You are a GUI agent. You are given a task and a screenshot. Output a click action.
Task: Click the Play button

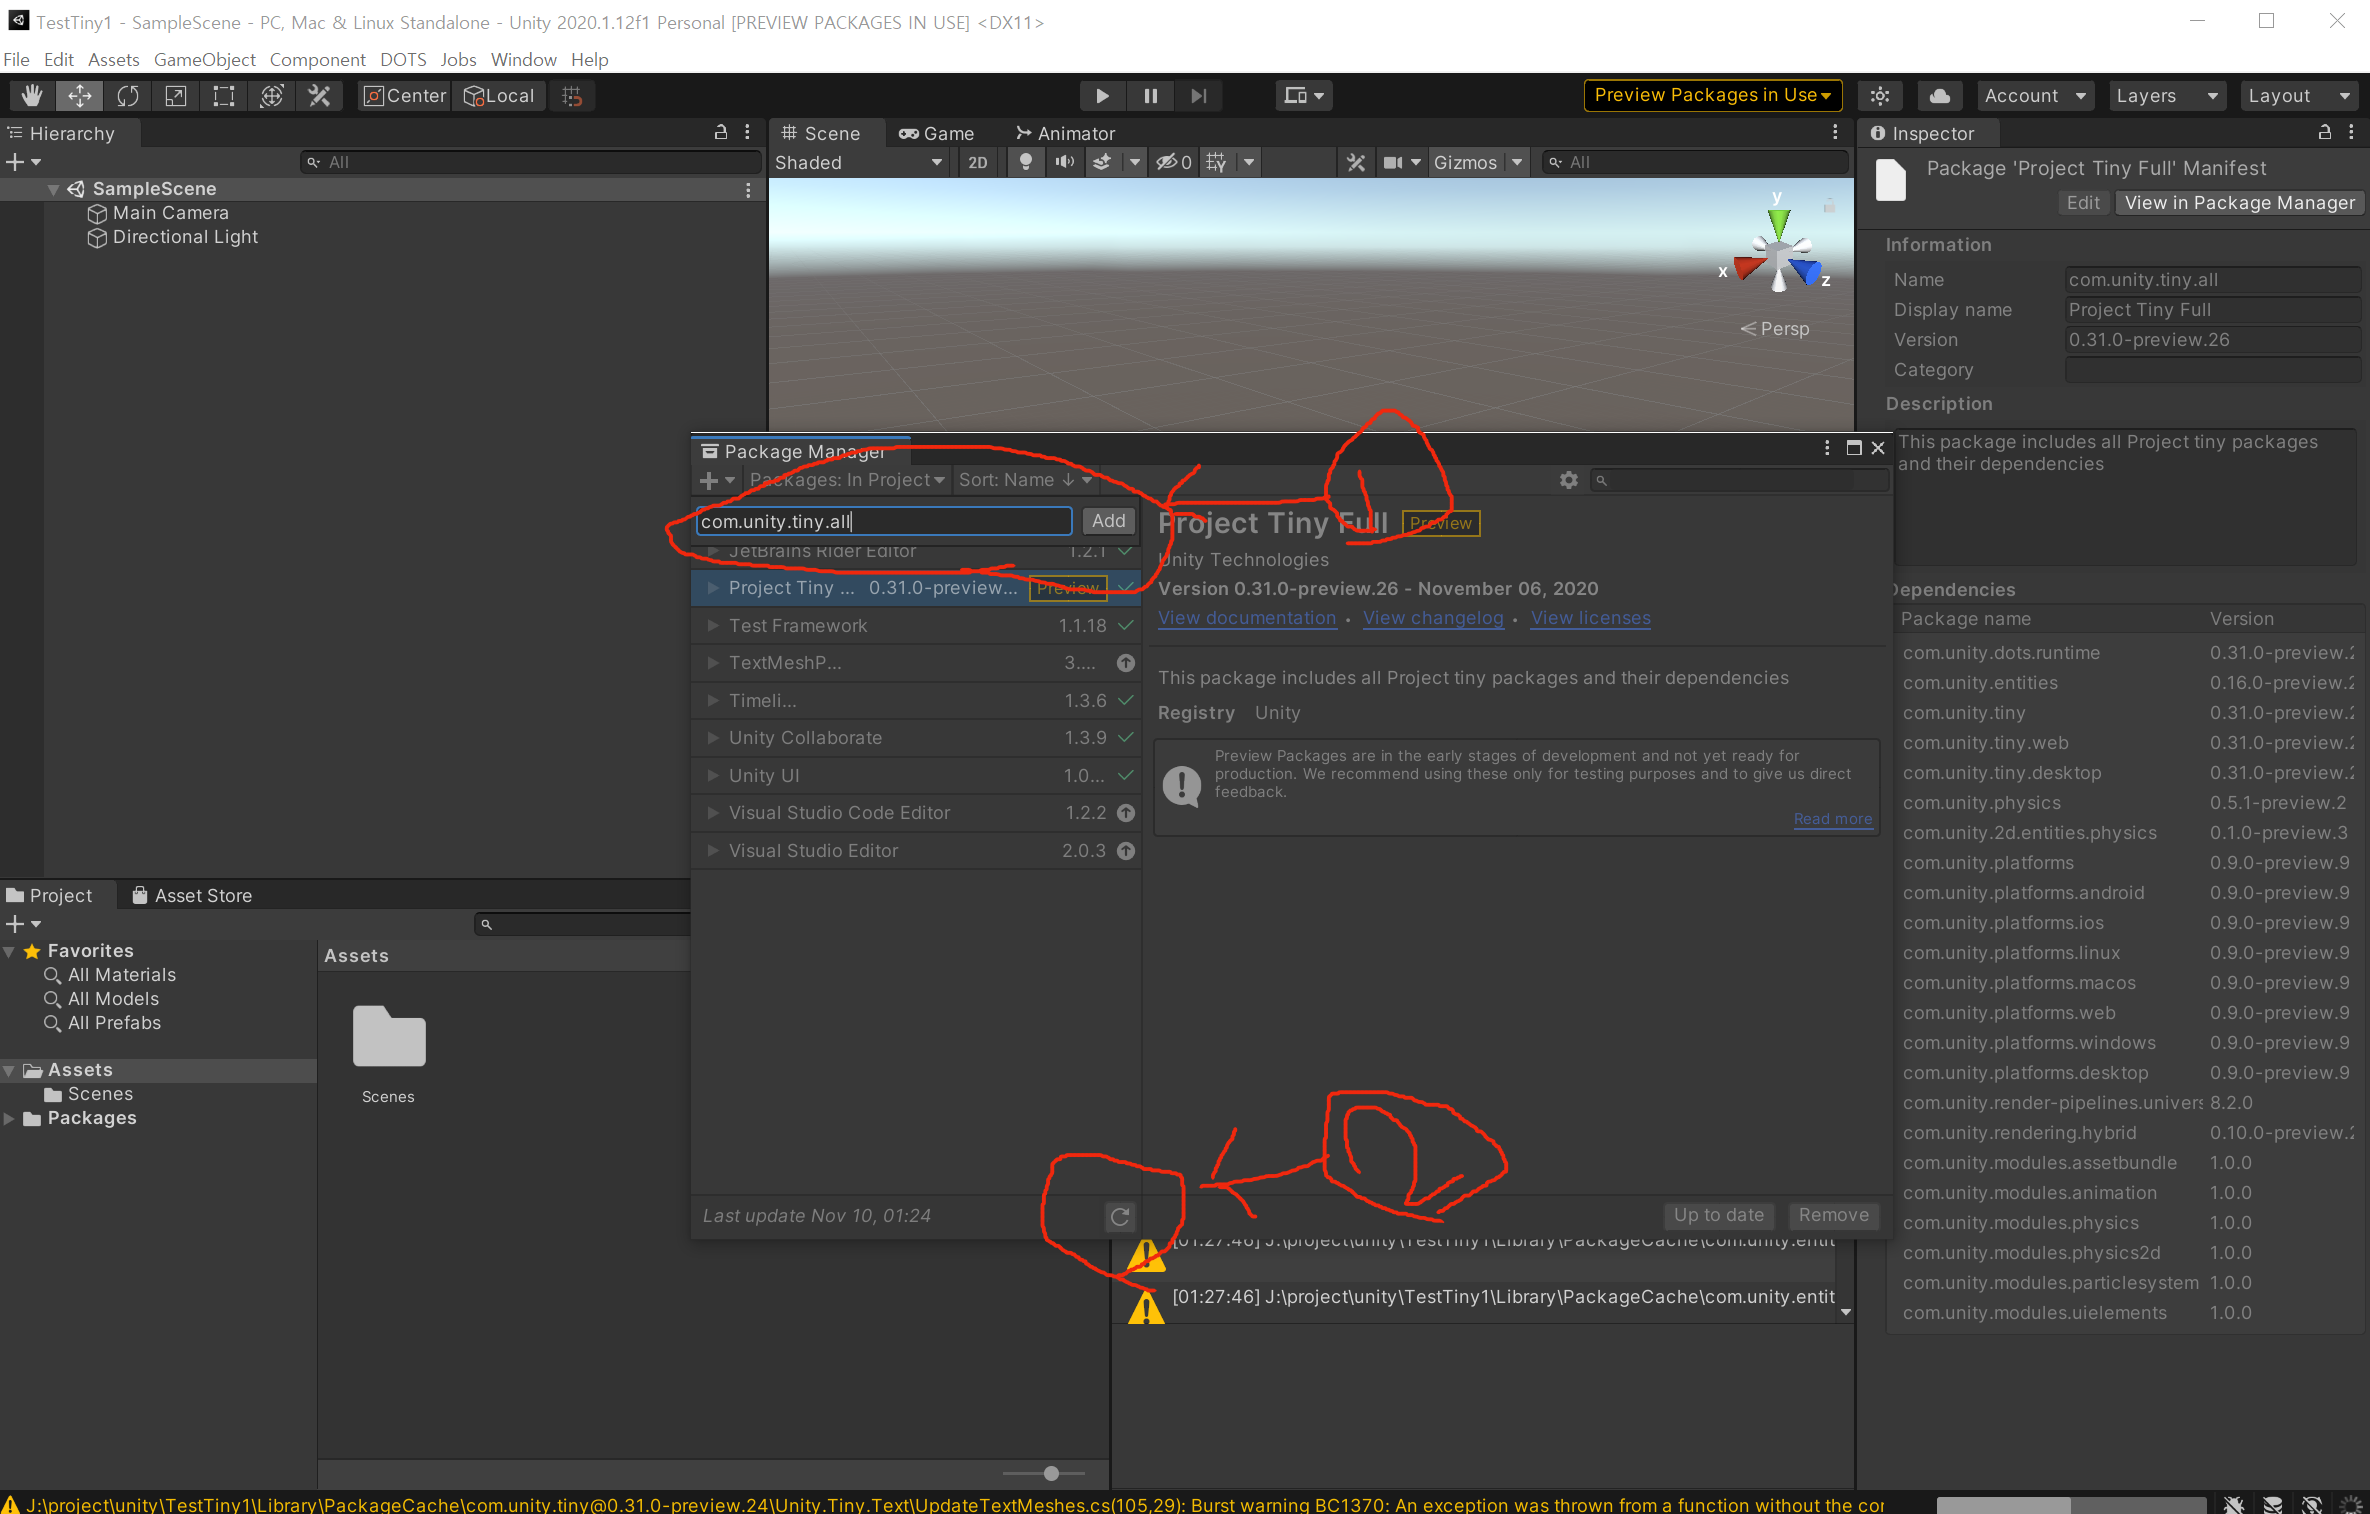click(x=1102, y=96)
